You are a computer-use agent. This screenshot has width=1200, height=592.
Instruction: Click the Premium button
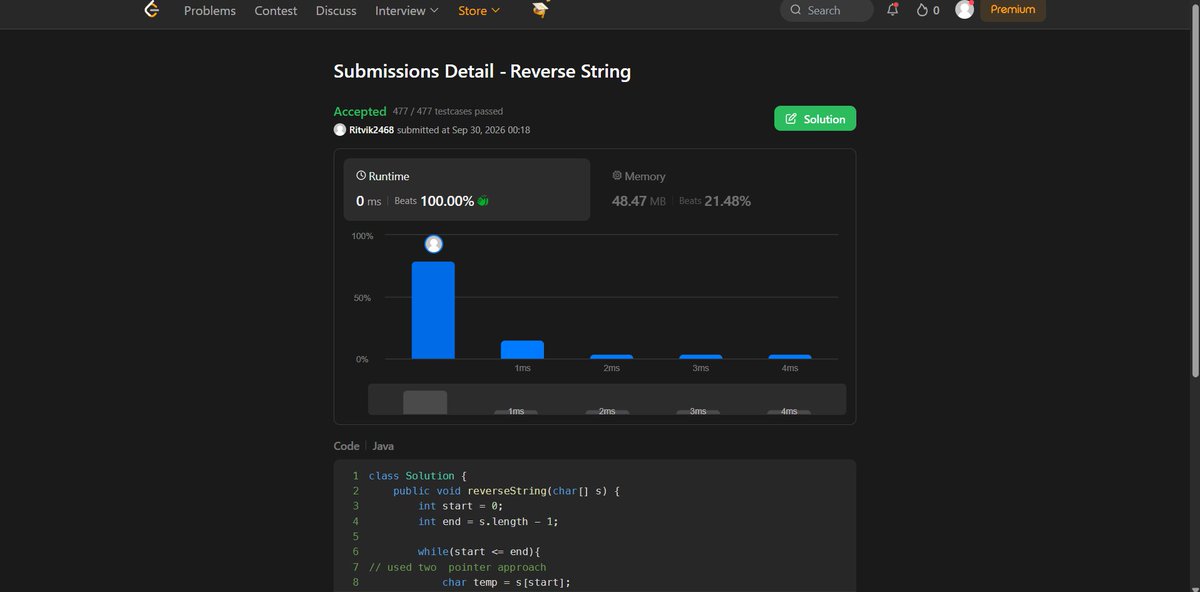click(x=1013, y=10)
